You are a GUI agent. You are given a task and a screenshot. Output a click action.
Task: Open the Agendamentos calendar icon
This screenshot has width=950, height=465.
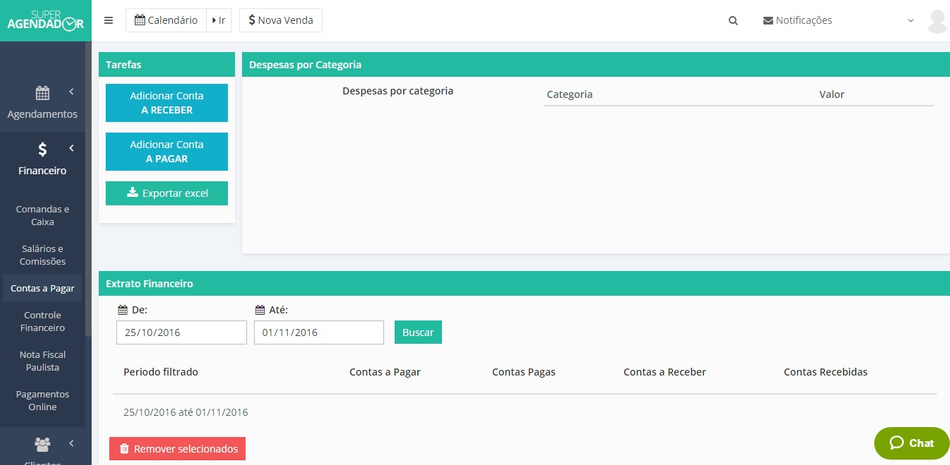tap(42, 94)
